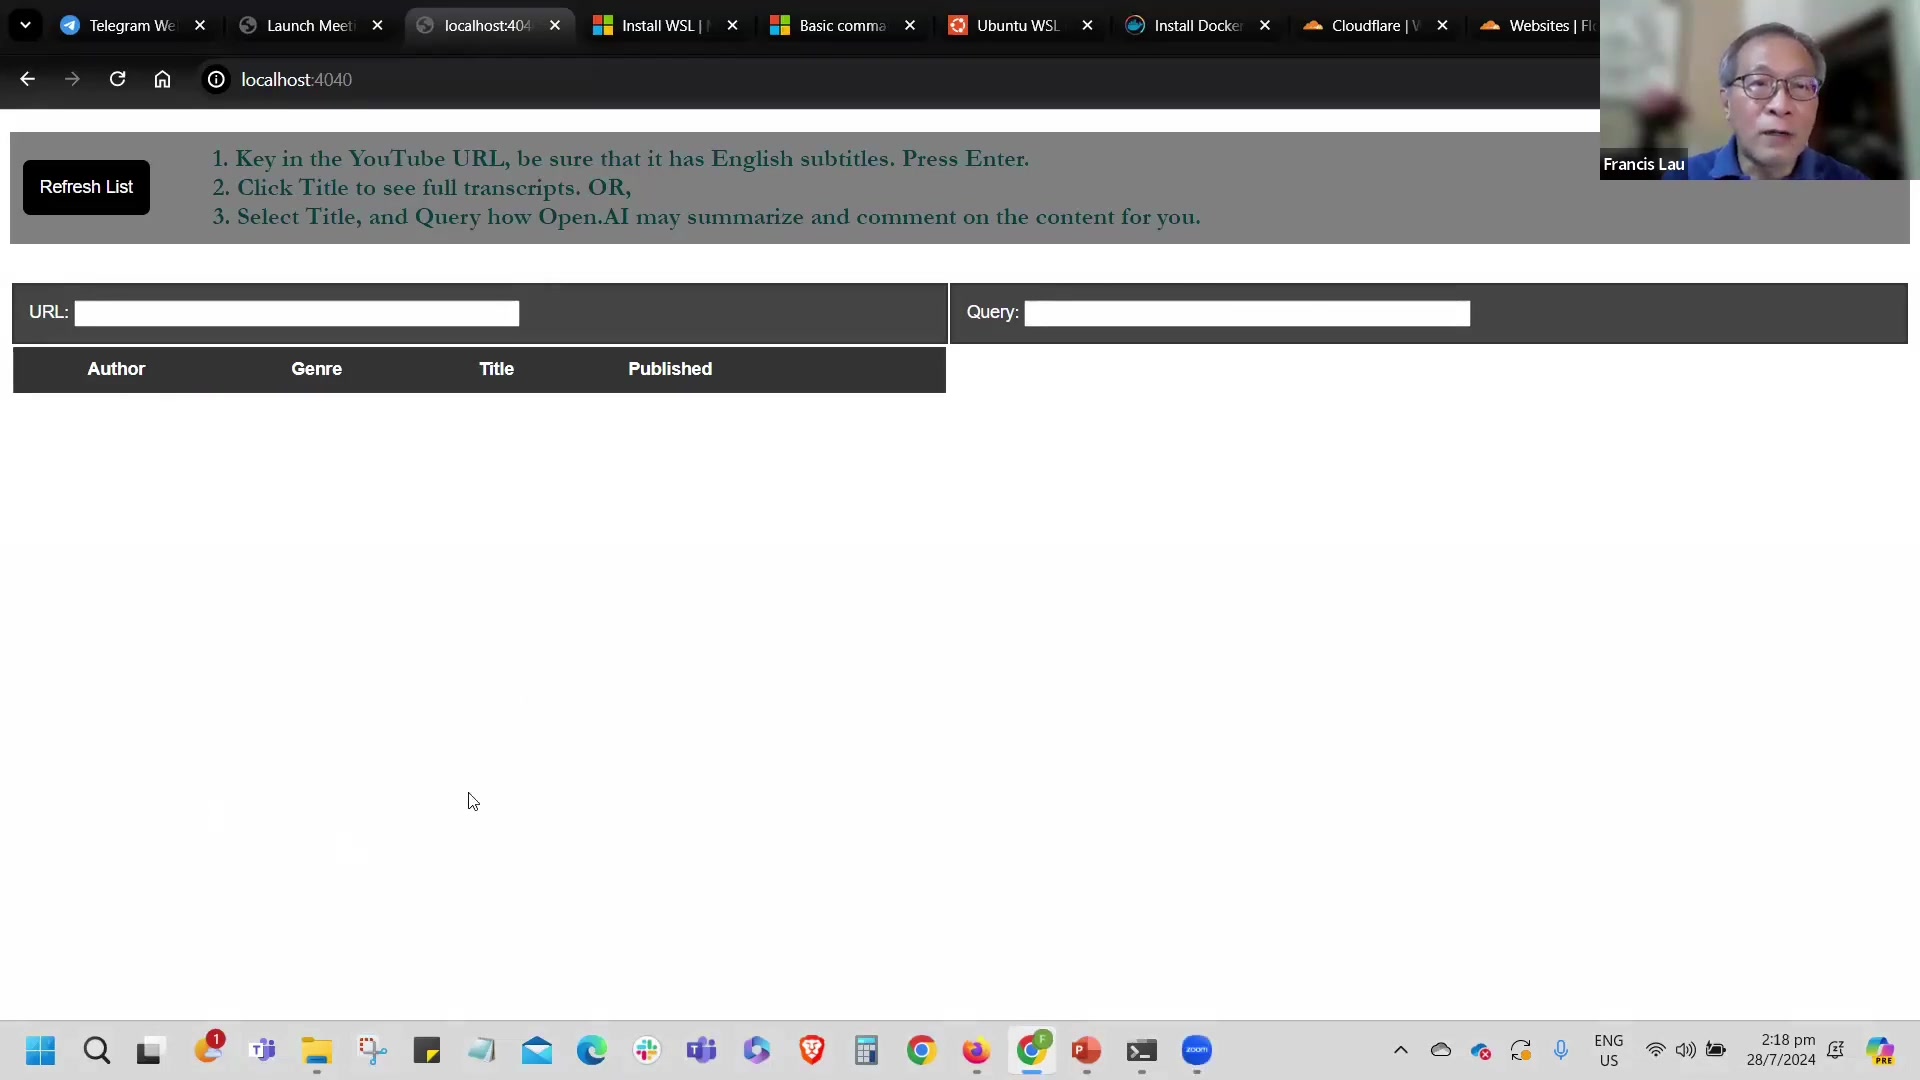Open Zoom from the taskbar
This screenshot has height=1080, width=1920.
pos(1197,1050)
